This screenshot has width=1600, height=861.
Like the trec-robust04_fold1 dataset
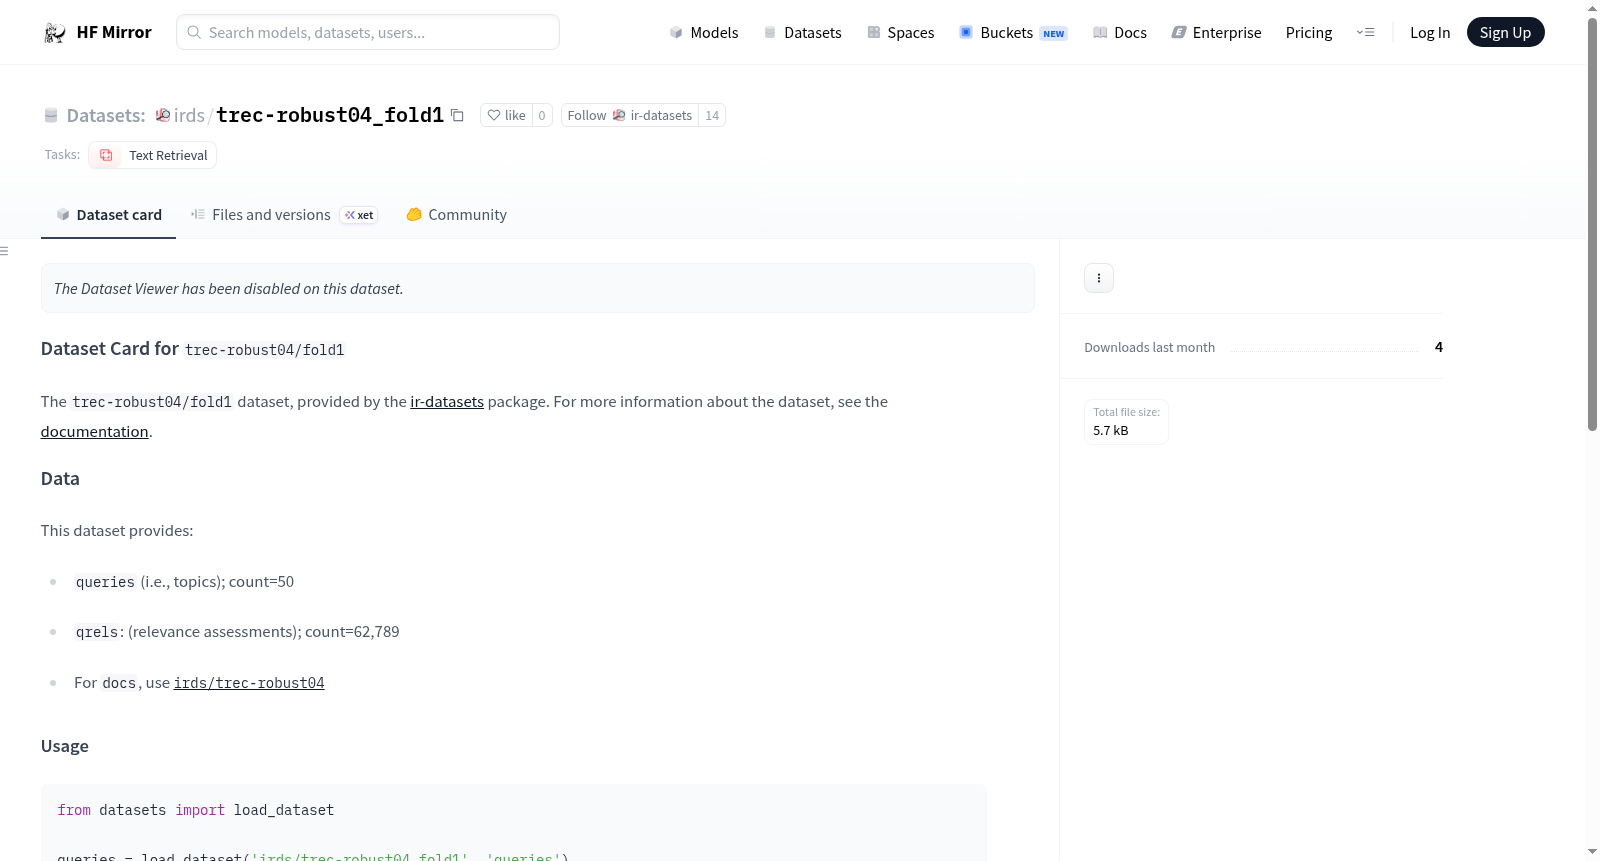tap(506, 115)
